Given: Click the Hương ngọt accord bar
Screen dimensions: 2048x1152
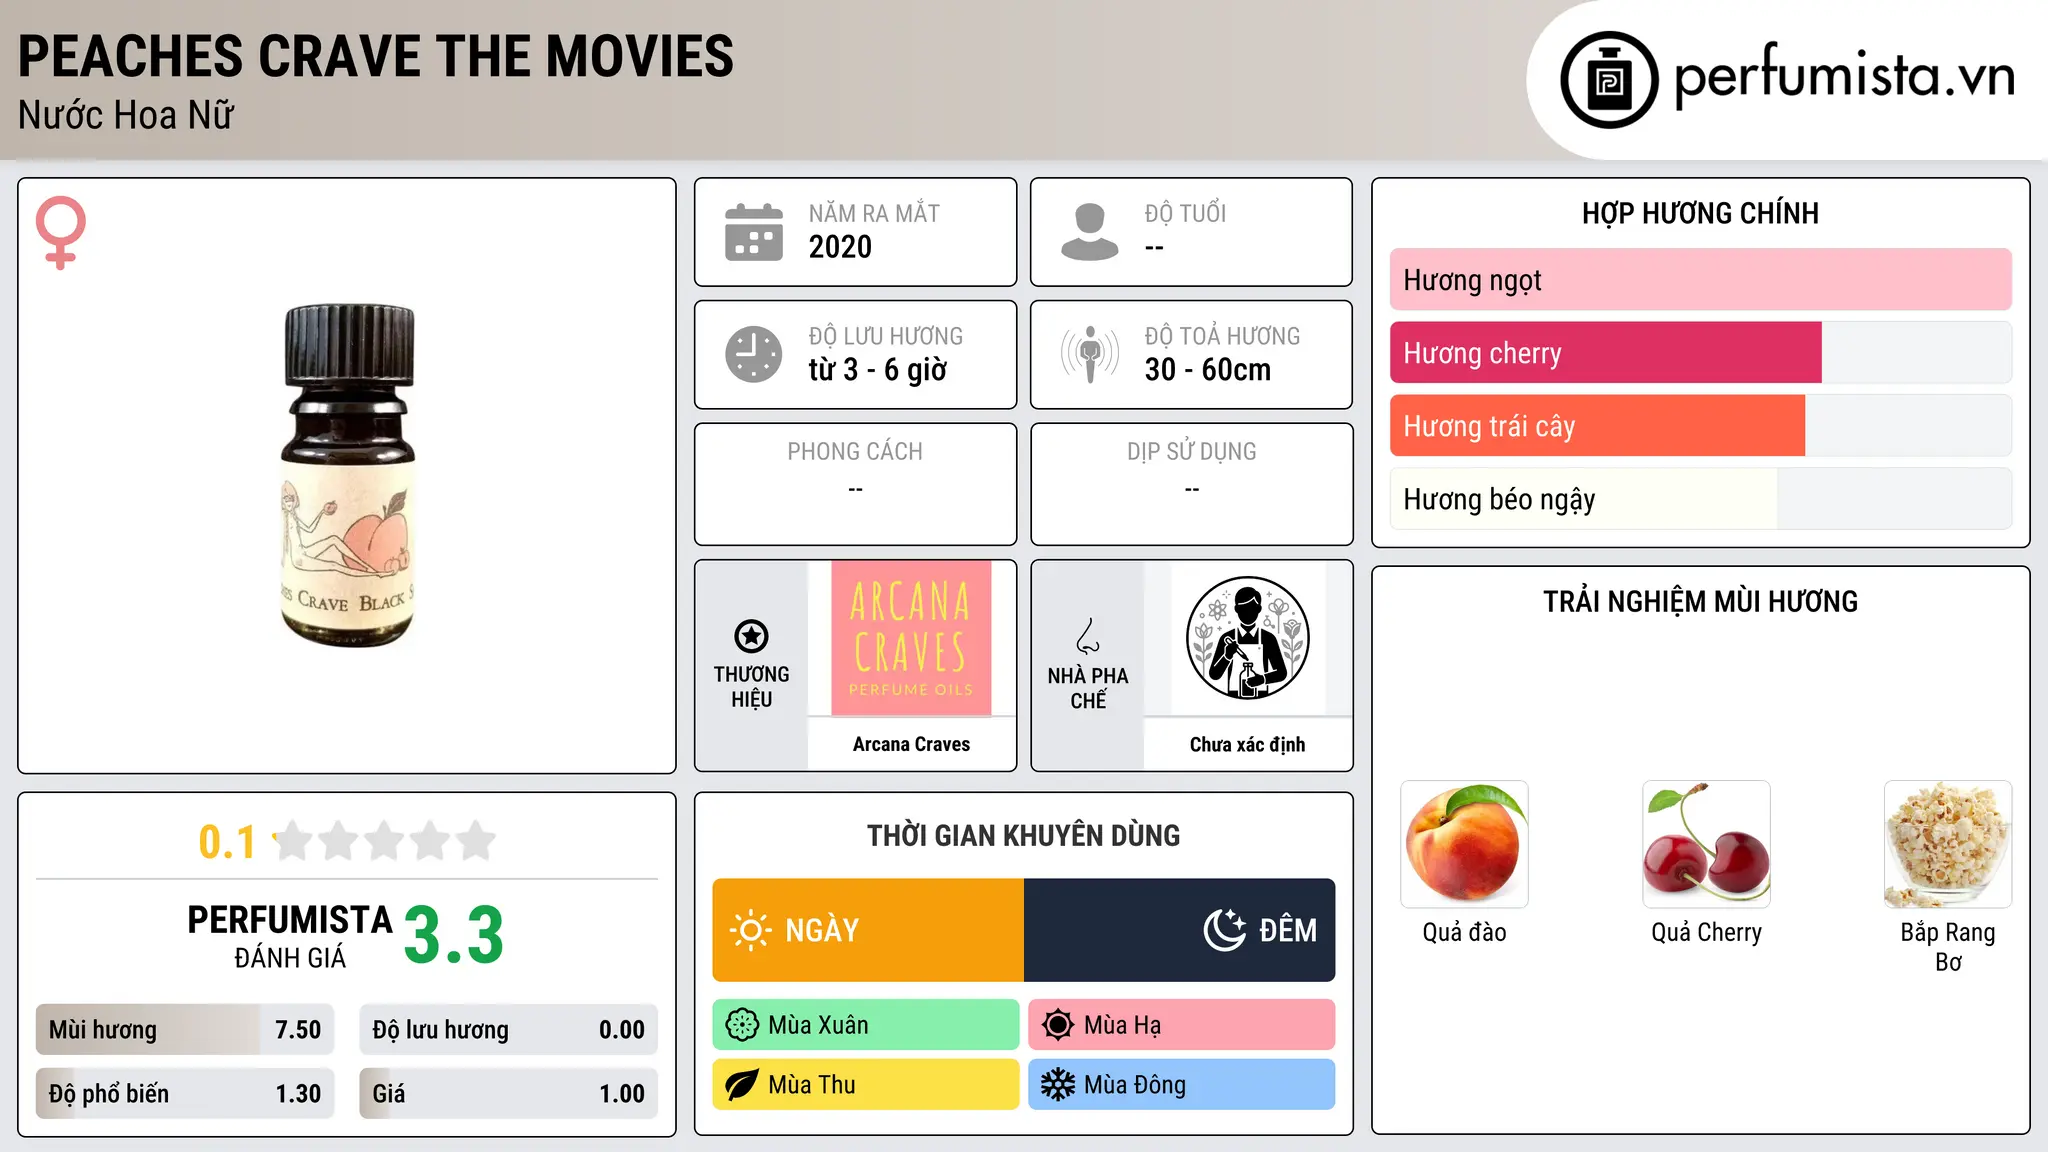Looking at the screenshot, I should click(x=1700, y=280).
